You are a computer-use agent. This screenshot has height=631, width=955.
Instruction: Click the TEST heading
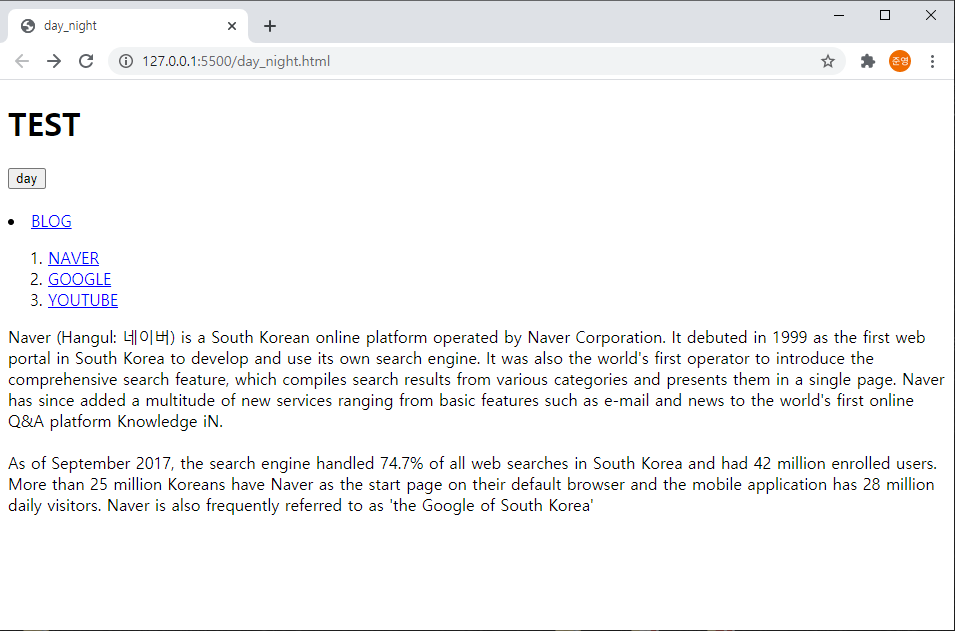coord(44,125)
